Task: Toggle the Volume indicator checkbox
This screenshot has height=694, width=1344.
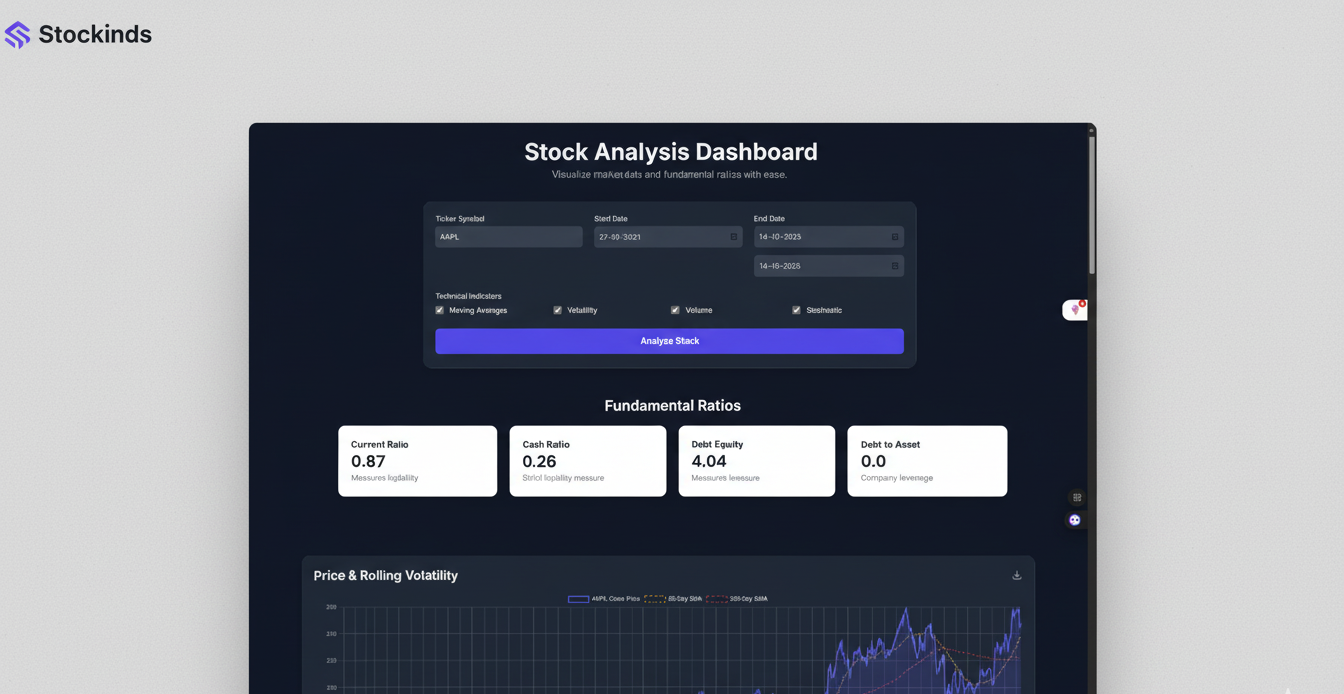Action: pos(675,310)
